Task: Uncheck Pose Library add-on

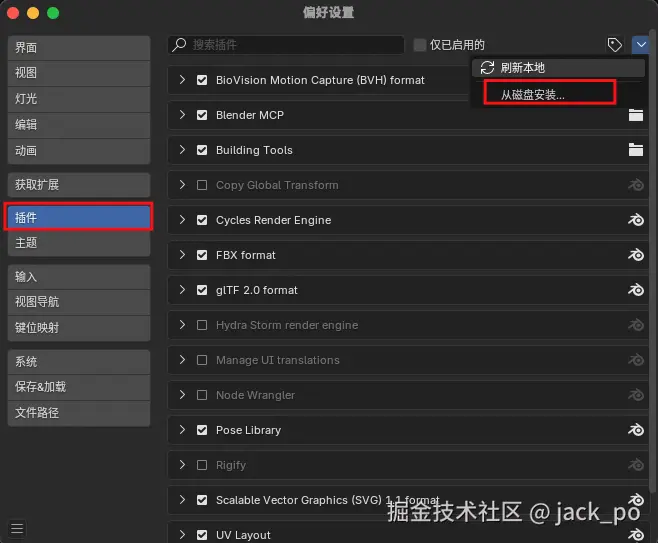Action: coord(202,430)
